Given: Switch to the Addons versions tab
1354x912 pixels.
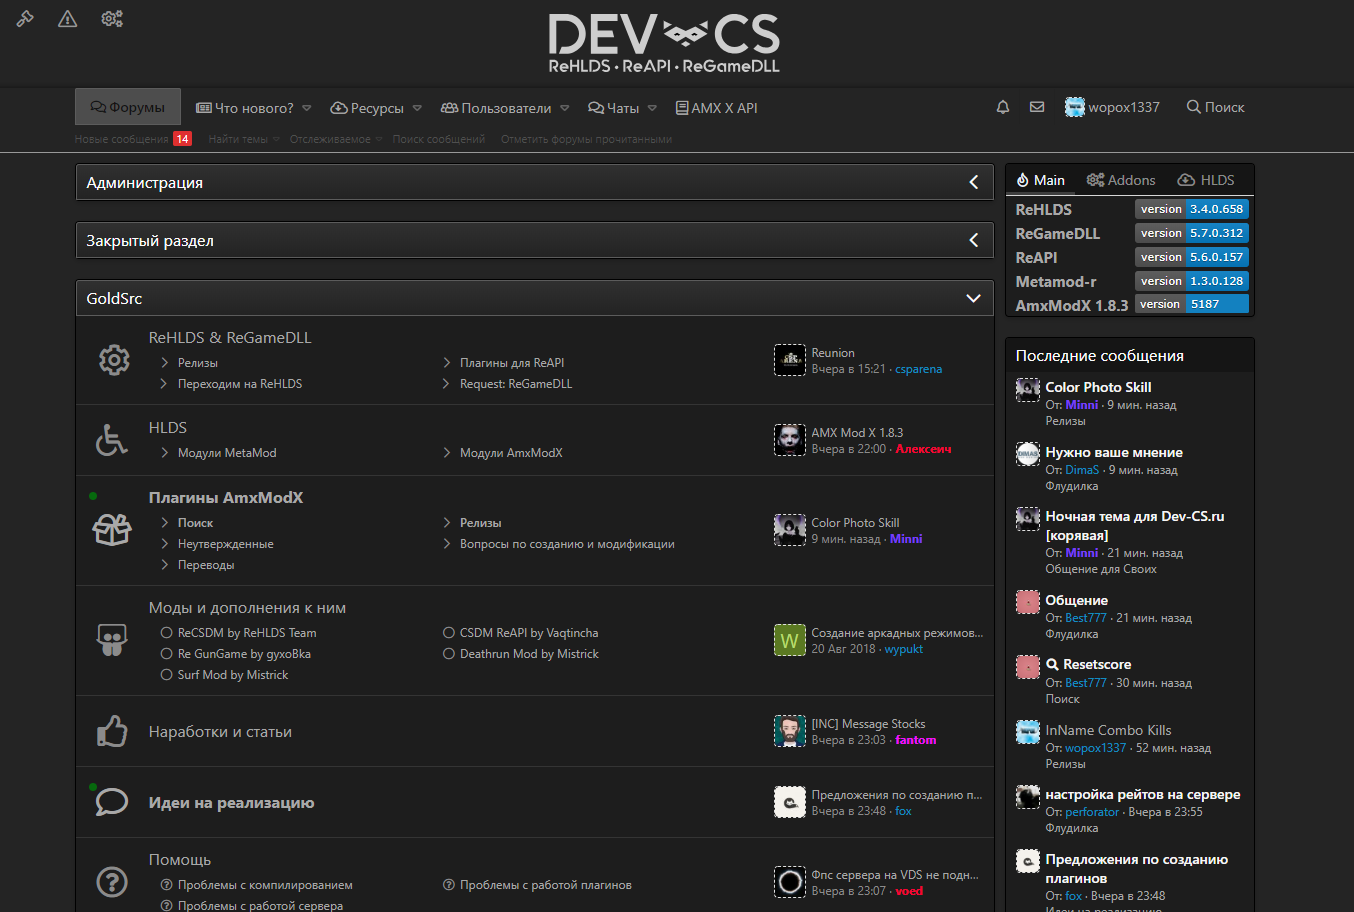Looking at the screenshot, I should tap(1121, 180).
